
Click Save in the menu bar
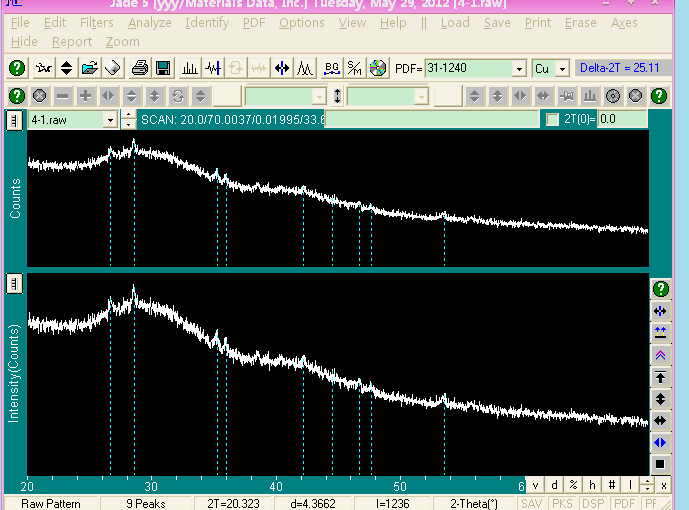pyautogui.click(x=497, y=23)
